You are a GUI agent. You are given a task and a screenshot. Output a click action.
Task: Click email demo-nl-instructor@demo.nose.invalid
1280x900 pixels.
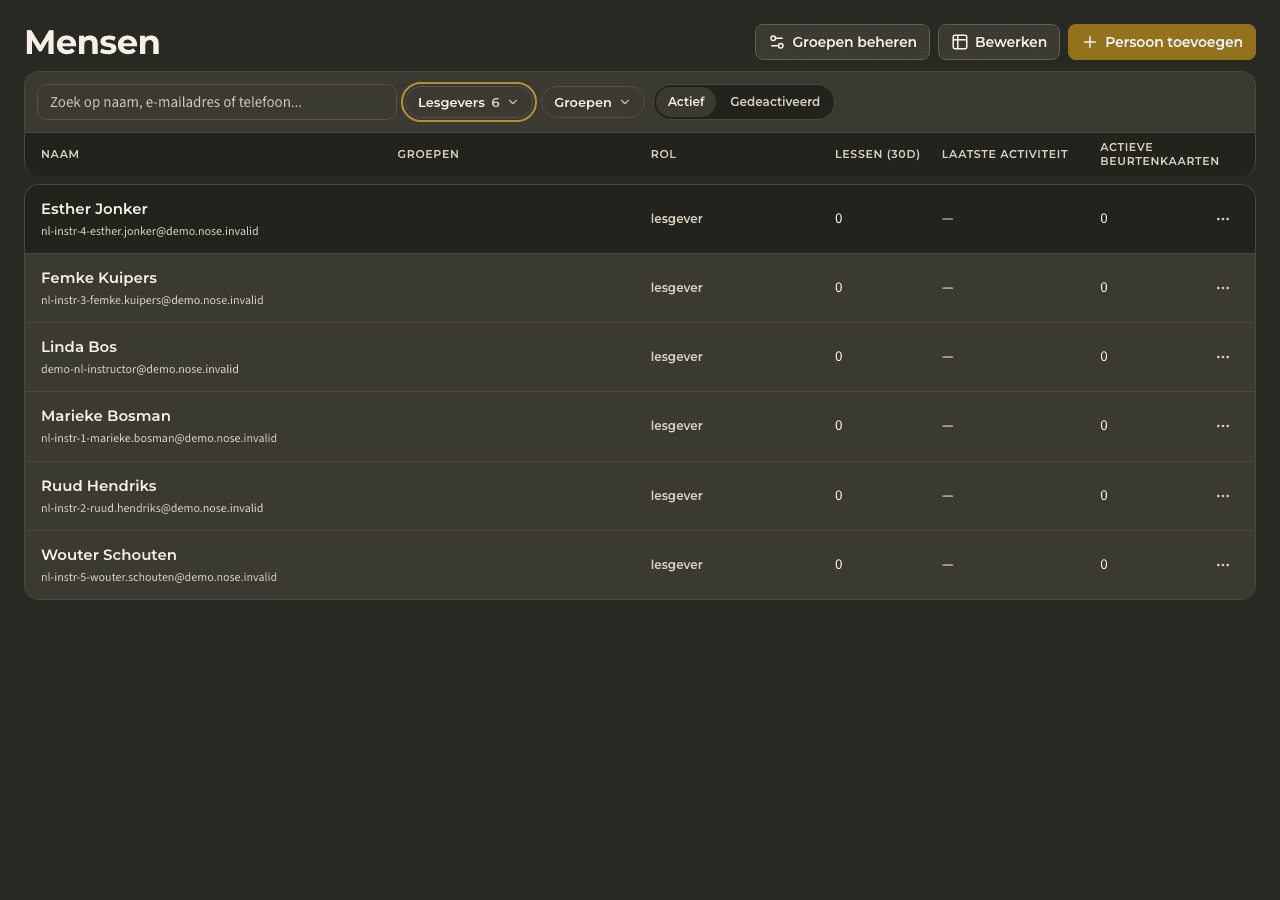(140, 369)
